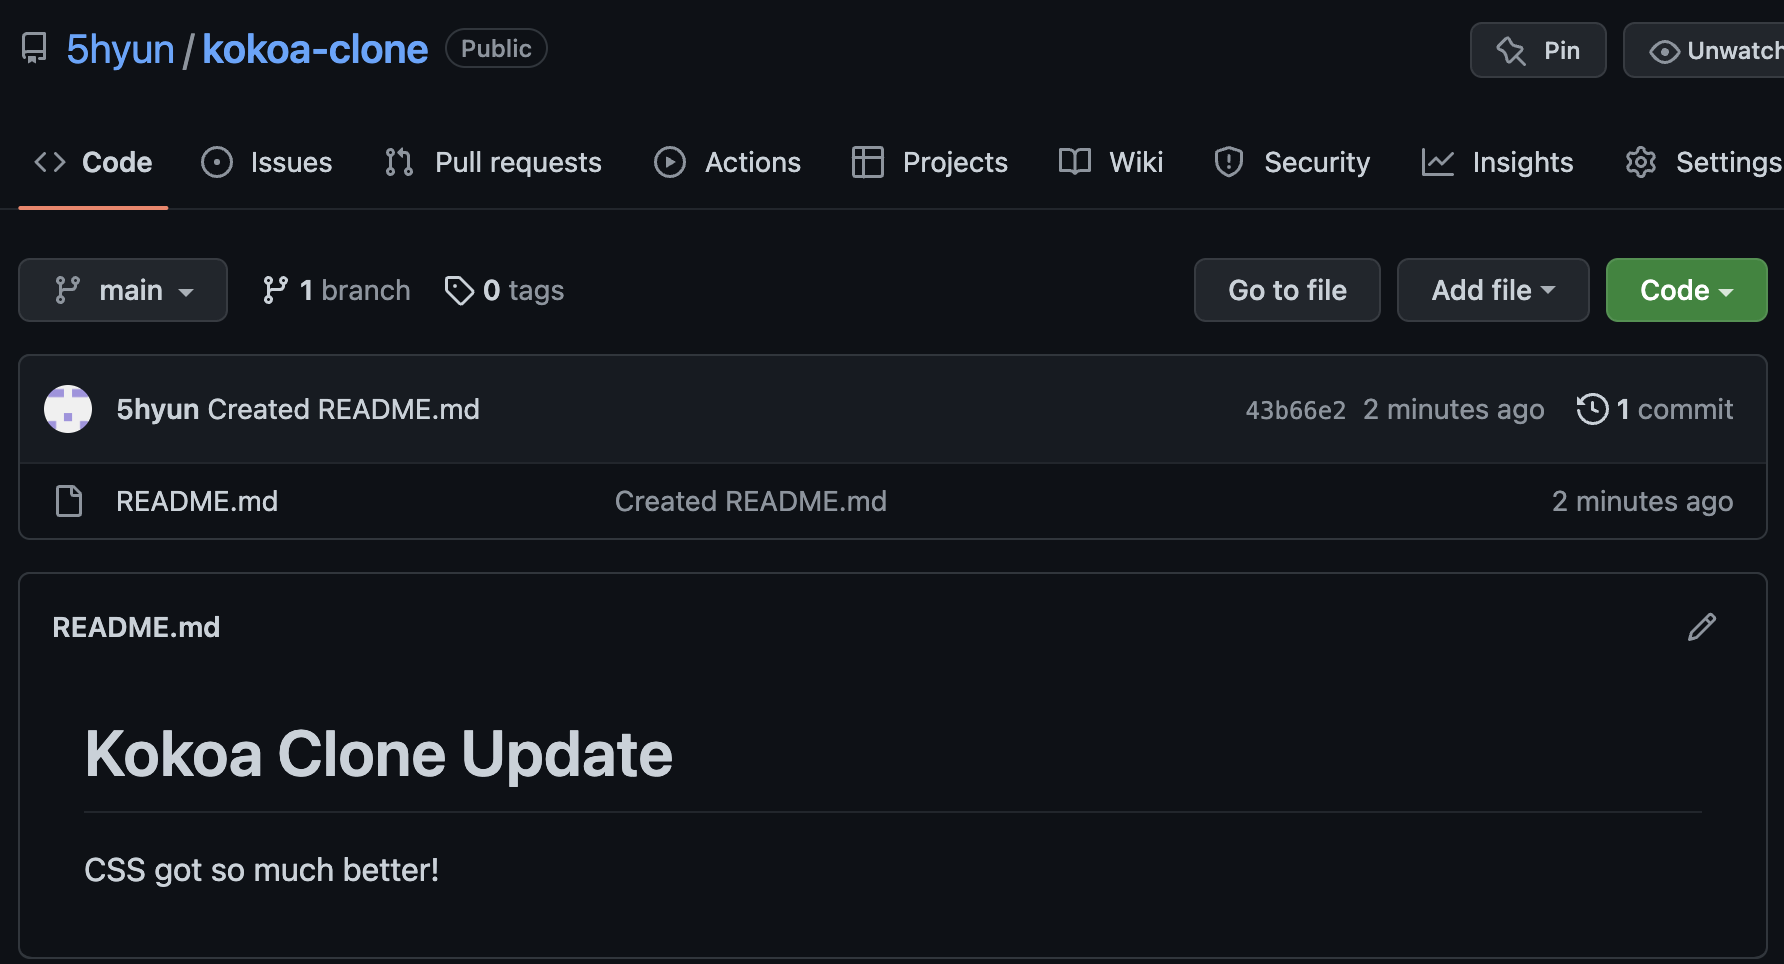Click the branch icon in main selector
1784x964 pixels.
[x=67, y=290]
